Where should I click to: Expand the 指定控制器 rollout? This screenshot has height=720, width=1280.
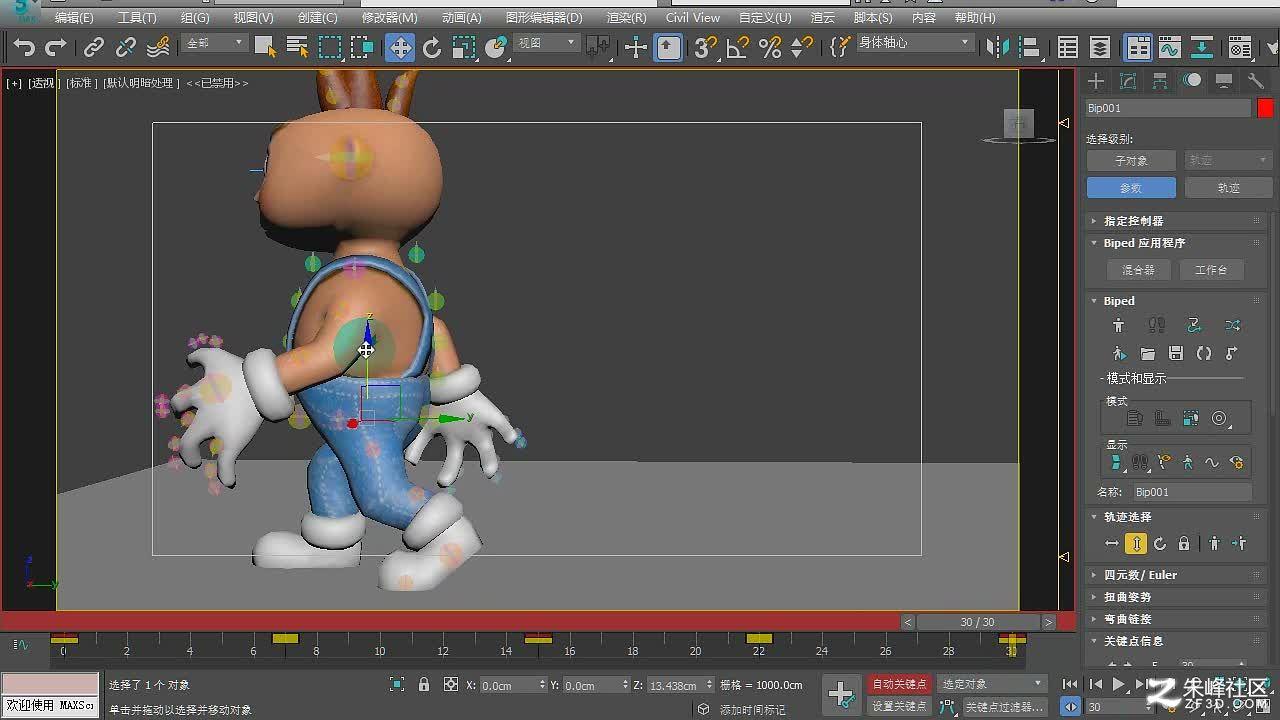1177,221
